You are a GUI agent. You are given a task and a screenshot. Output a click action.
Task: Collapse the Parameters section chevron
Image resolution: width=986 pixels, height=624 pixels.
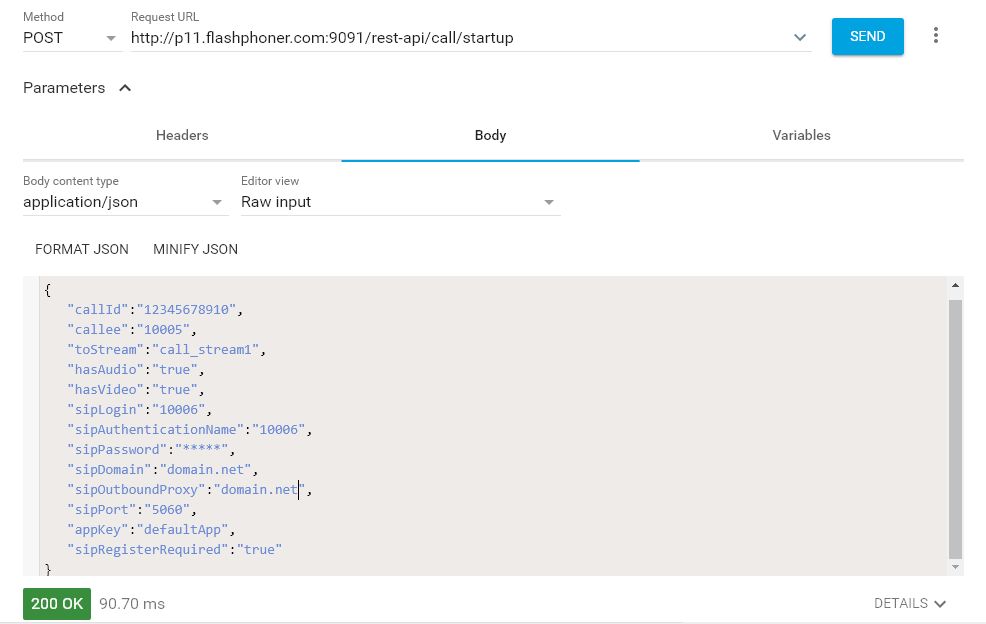(x=125, y=88)
